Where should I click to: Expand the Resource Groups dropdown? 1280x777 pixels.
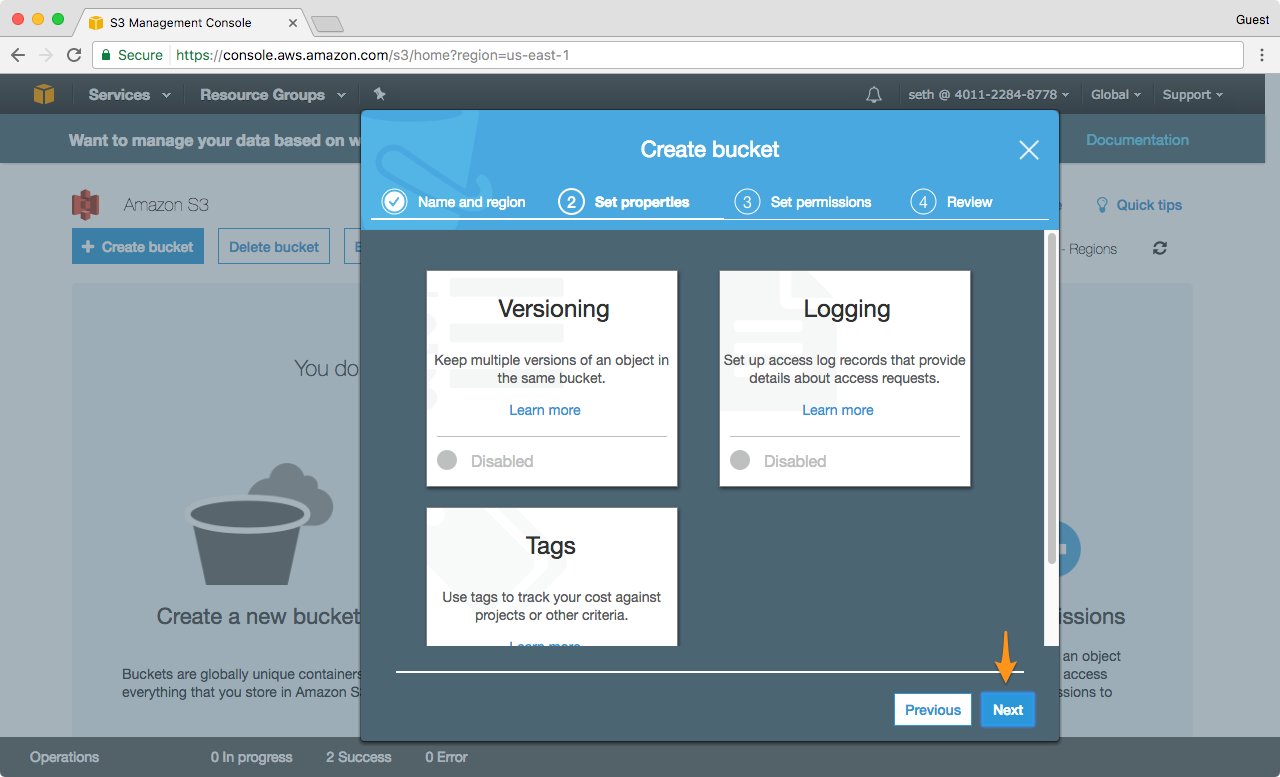click(272, 95)
